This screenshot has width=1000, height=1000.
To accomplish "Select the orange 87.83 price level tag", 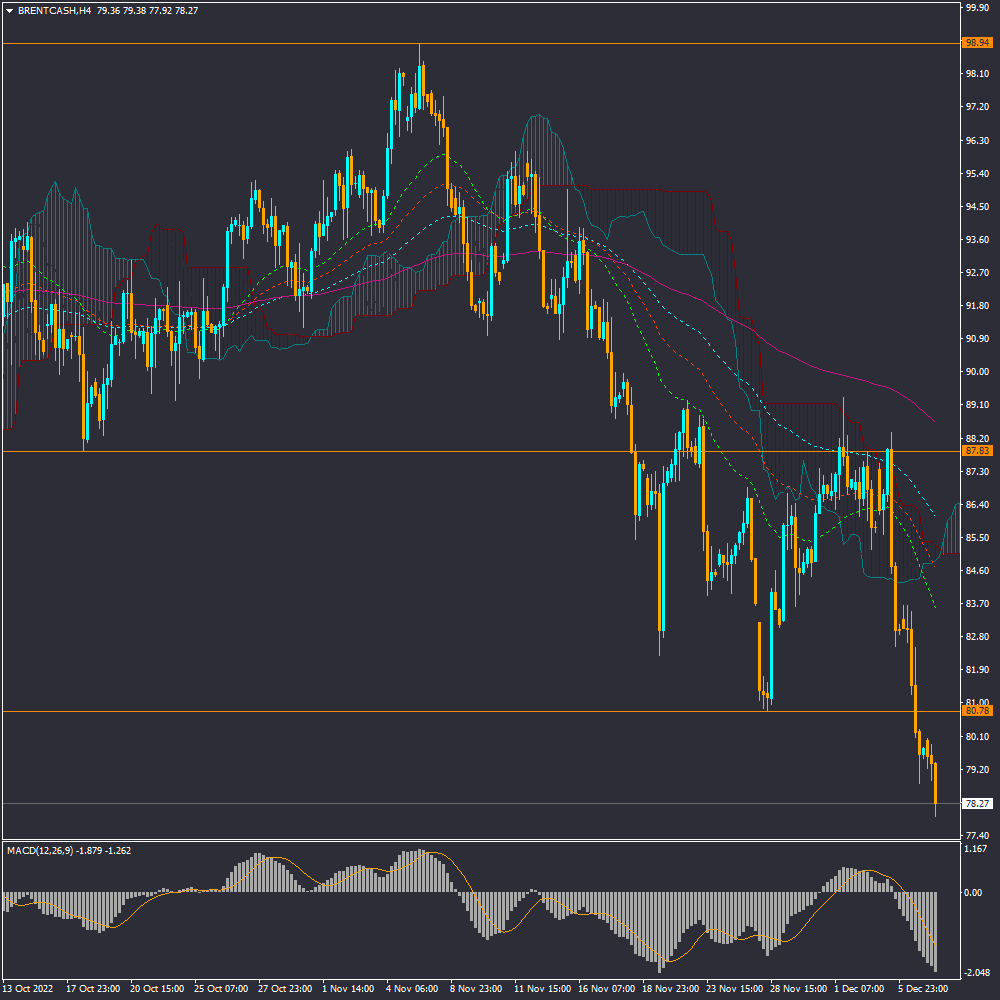I will [x=976, y=451].
